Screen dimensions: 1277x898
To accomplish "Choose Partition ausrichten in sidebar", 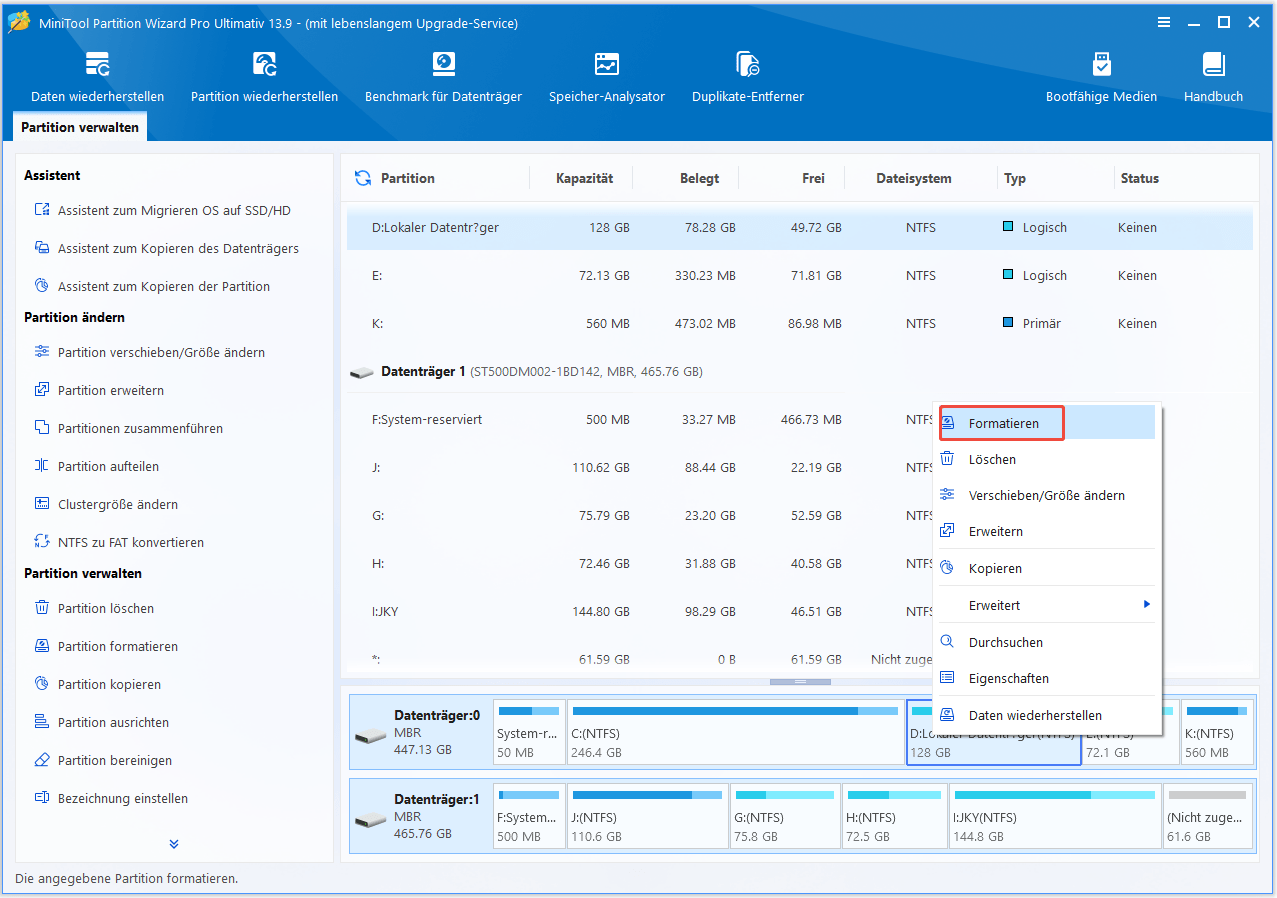I will (x=101, y=722).
